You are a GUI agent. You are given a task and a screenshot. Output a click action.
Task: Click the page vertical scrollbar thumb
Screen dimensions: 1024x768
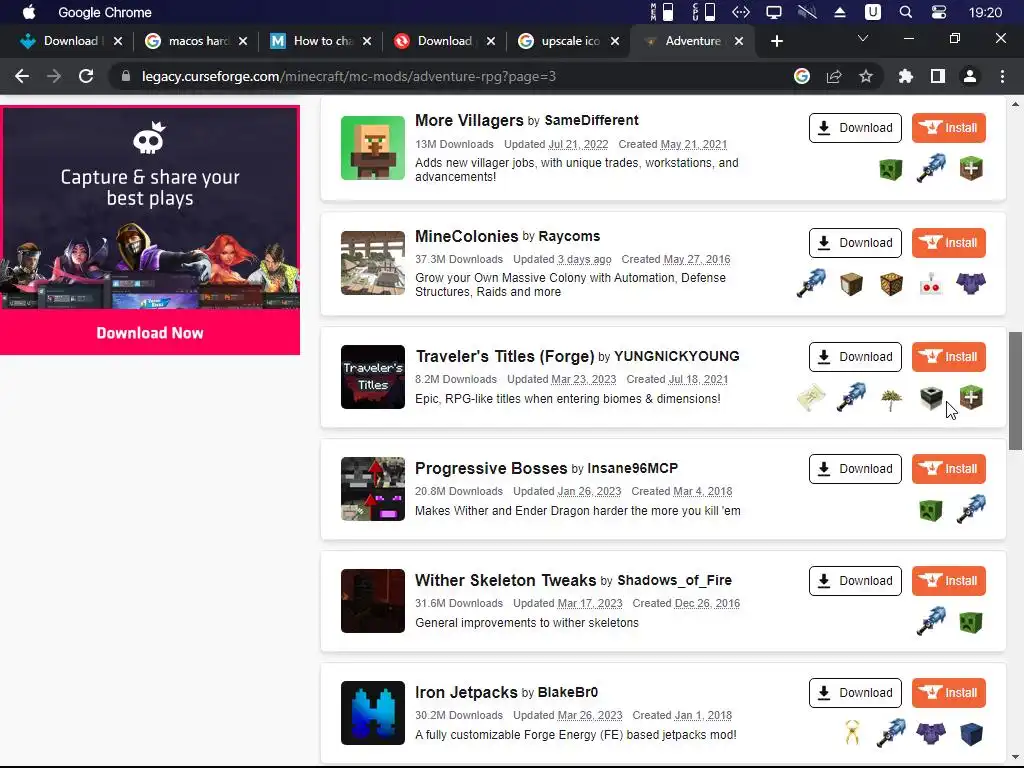coord(1015,391)
